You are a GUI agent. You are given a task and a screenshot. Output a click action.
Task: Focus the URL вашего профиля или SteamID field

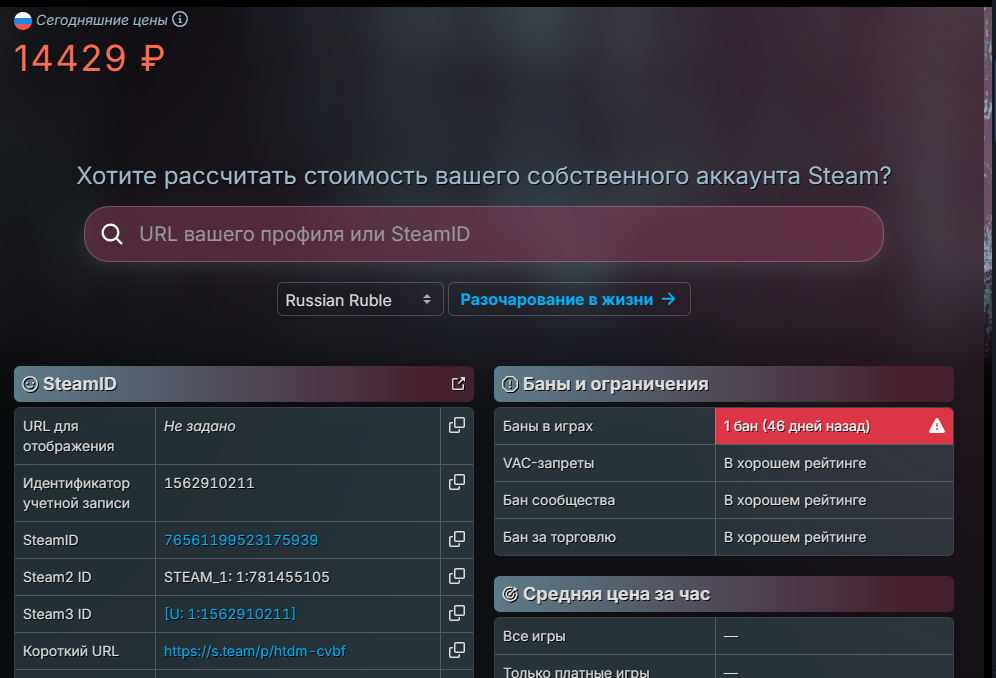click(x=484, y=234)
